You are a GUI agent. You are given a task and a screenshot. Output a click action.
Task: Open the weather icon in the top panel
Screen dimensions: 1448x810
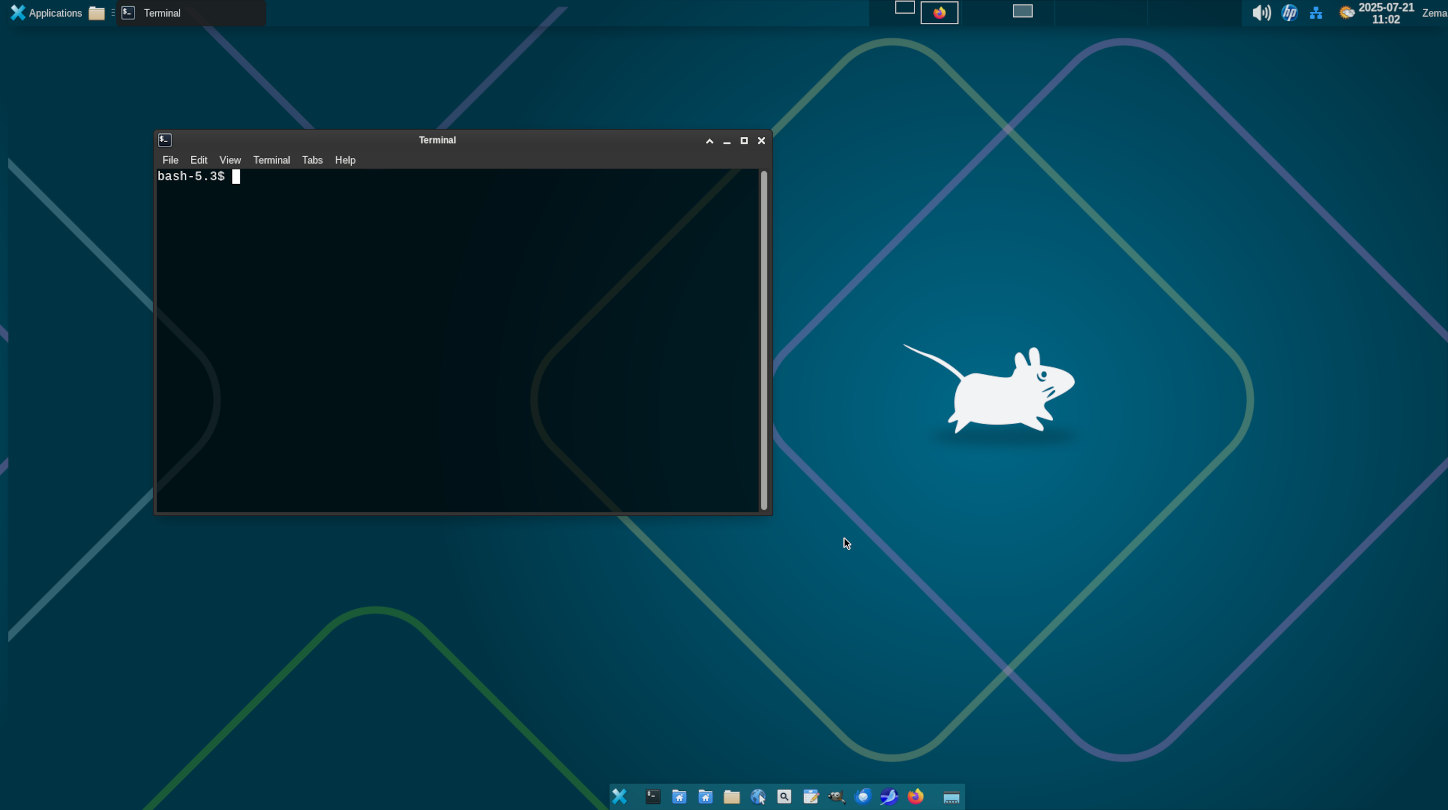click(x=1347, y=13)
